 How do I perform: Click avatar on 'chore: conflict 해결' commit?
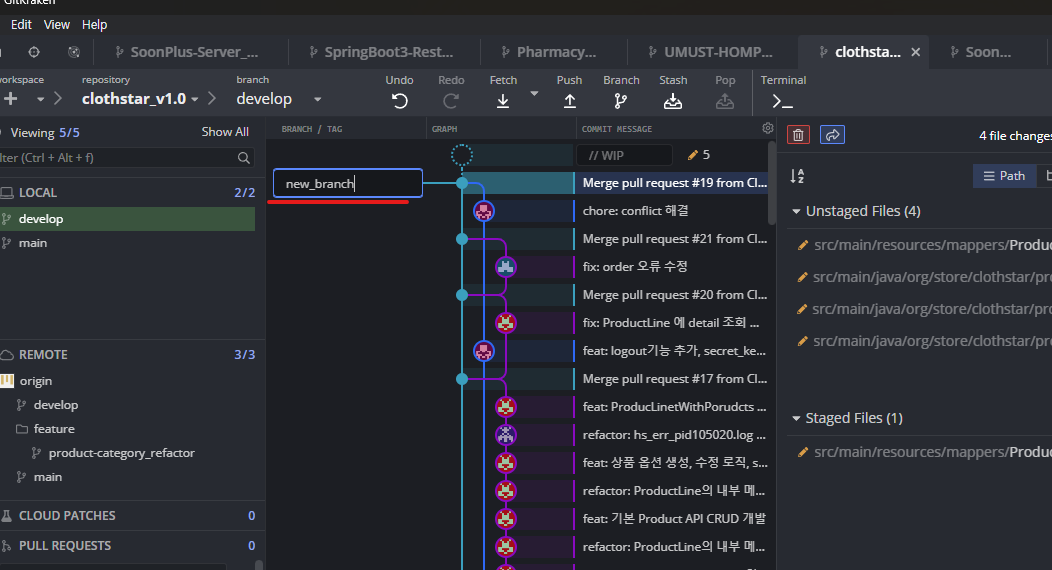tap(484, 211)
